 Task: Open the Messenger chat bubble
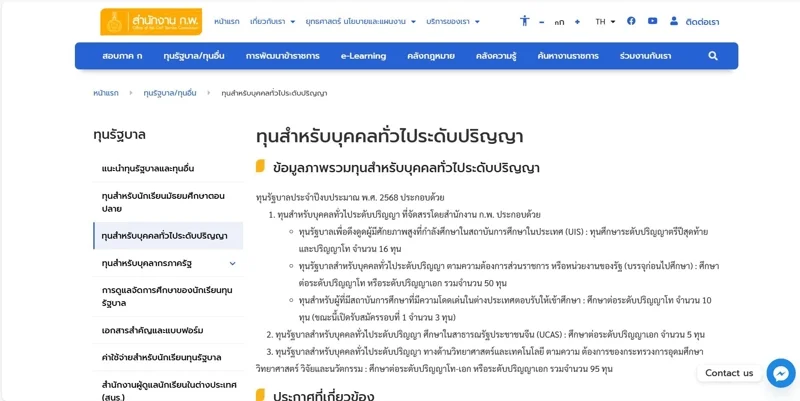[x=781, y=373]
